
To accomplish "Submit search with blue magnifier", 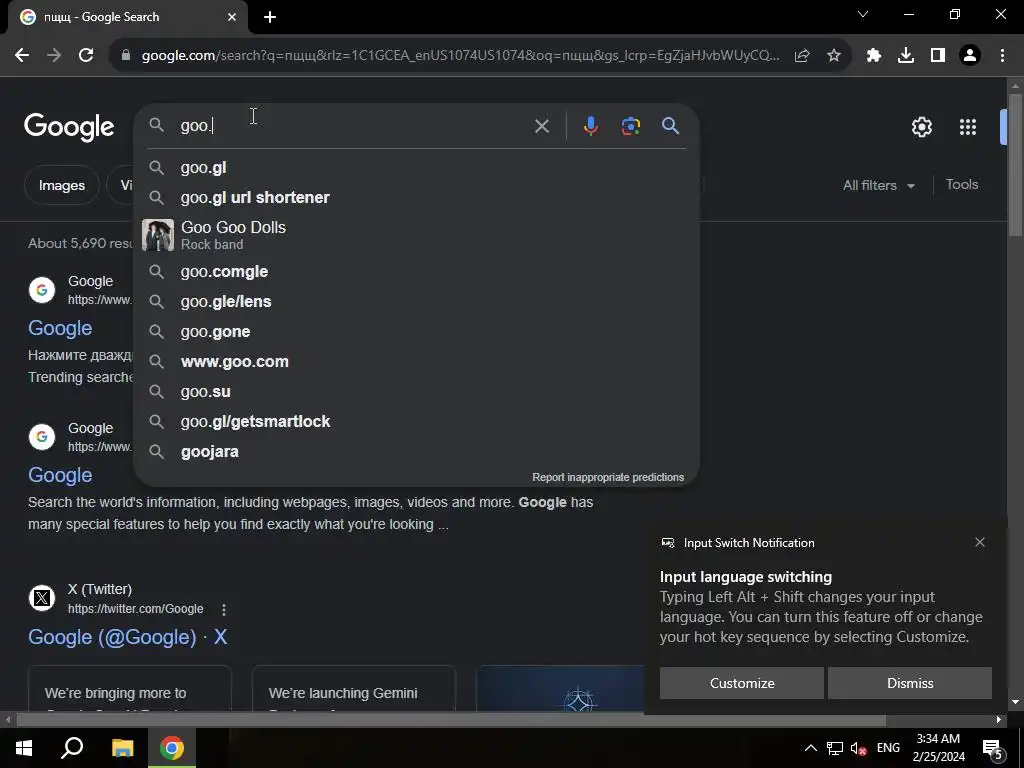I will click(670, 125).
